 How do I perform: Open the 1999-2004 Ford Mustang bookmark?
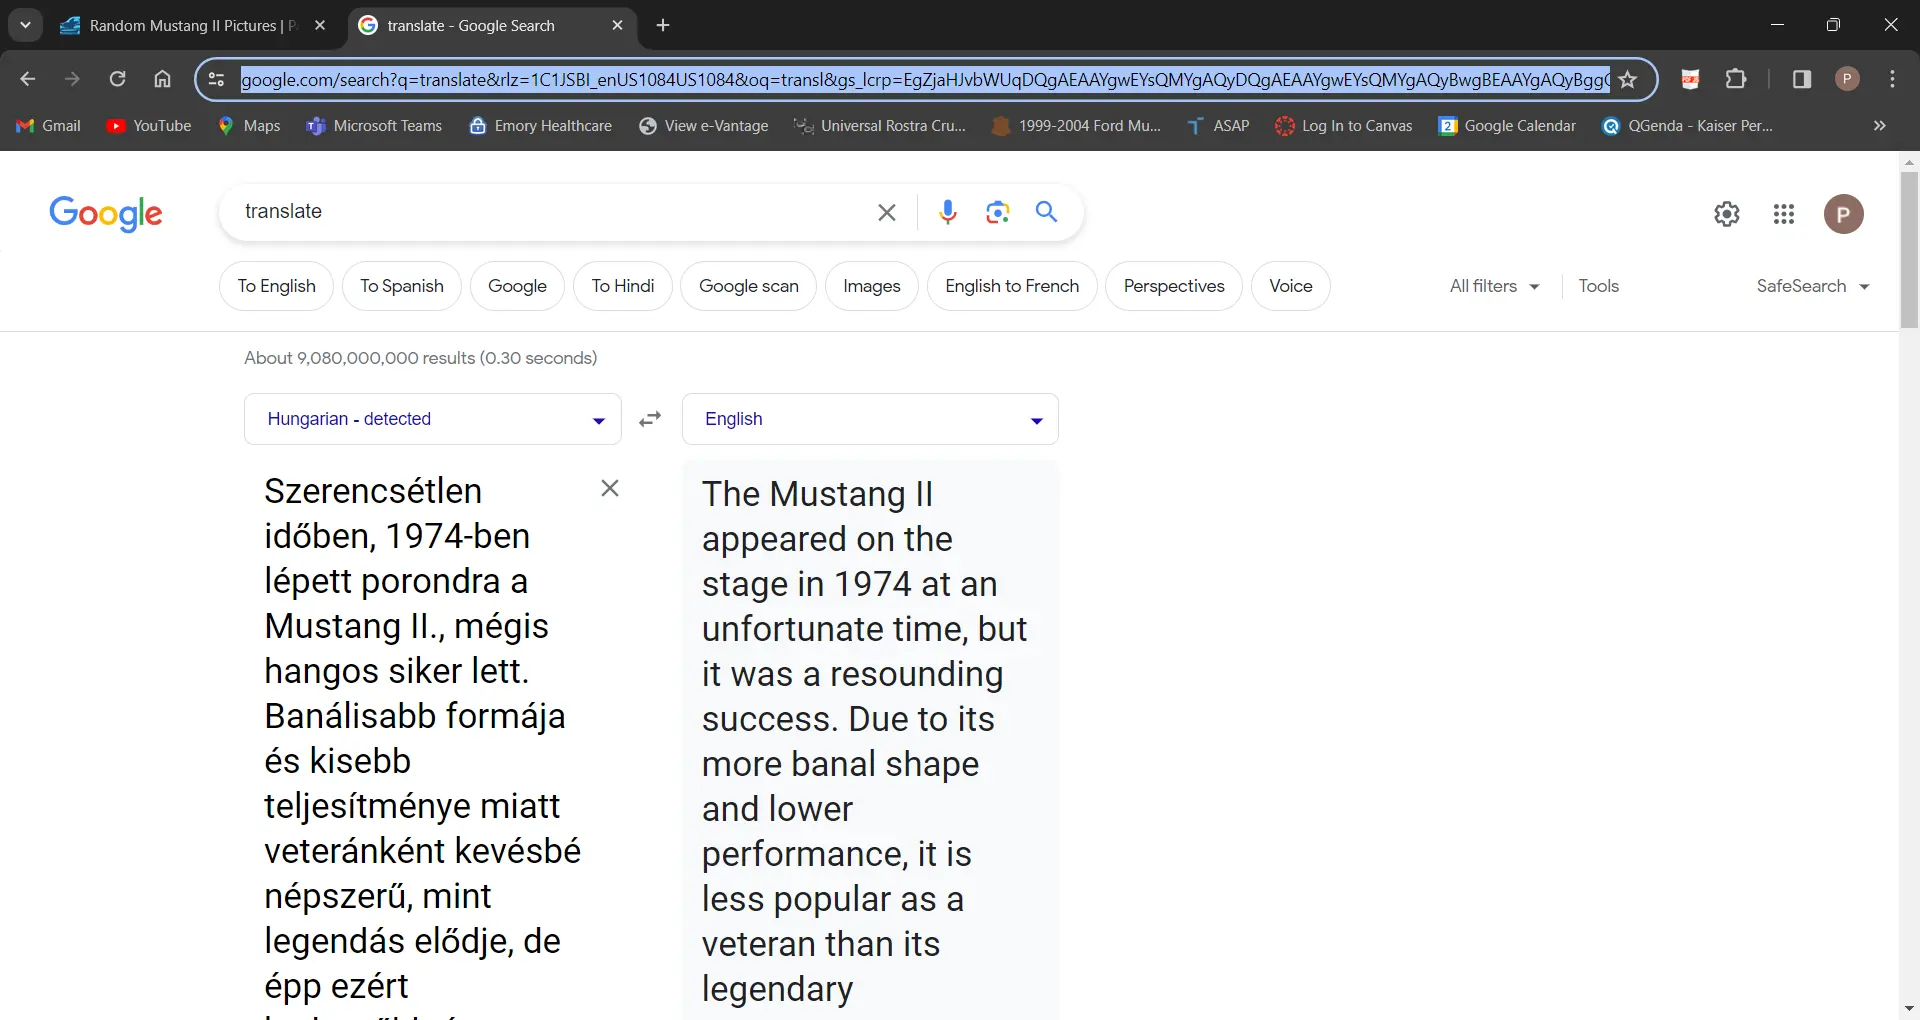tap(1076, 126)
